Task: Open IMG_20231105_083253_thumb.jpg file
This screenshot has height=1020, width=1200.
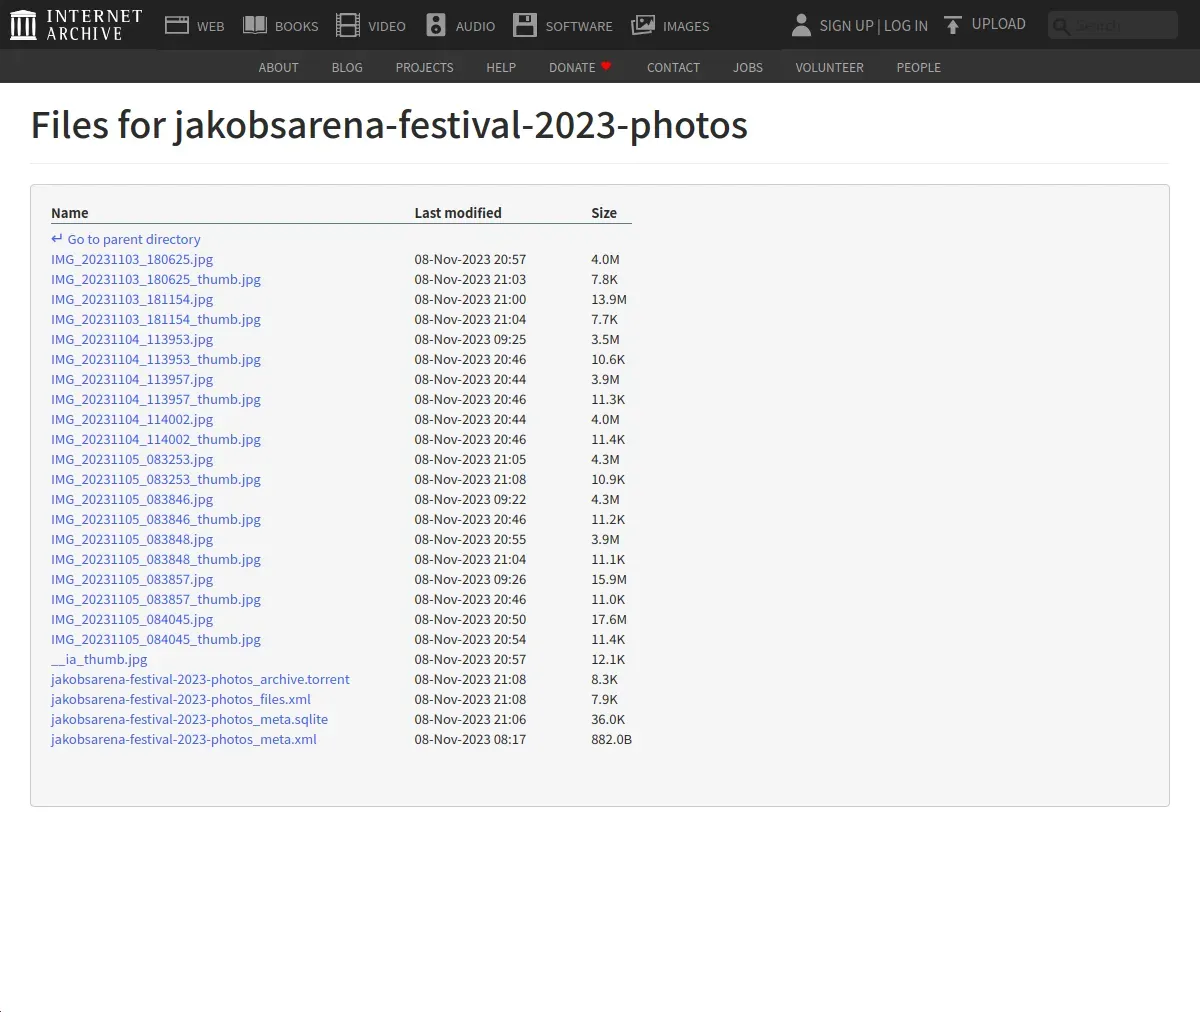Action: [156, 479]
